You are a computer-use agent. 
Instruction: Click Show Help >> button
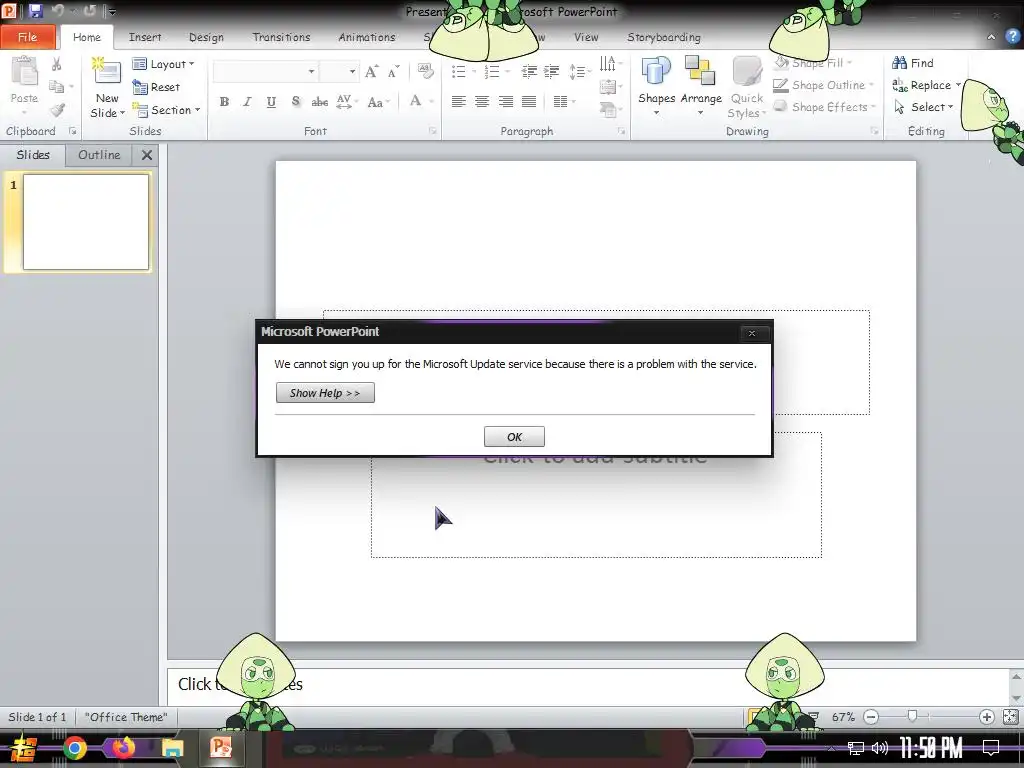tap(325, 392)
